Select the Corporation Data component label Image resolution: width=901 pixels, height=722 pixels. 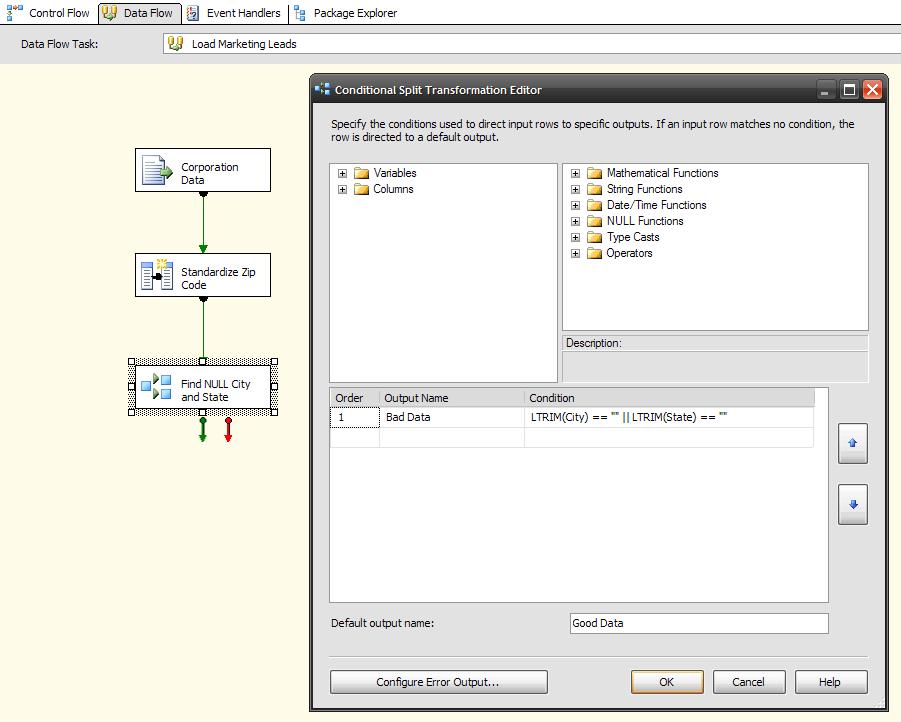(x=210, y=174)
